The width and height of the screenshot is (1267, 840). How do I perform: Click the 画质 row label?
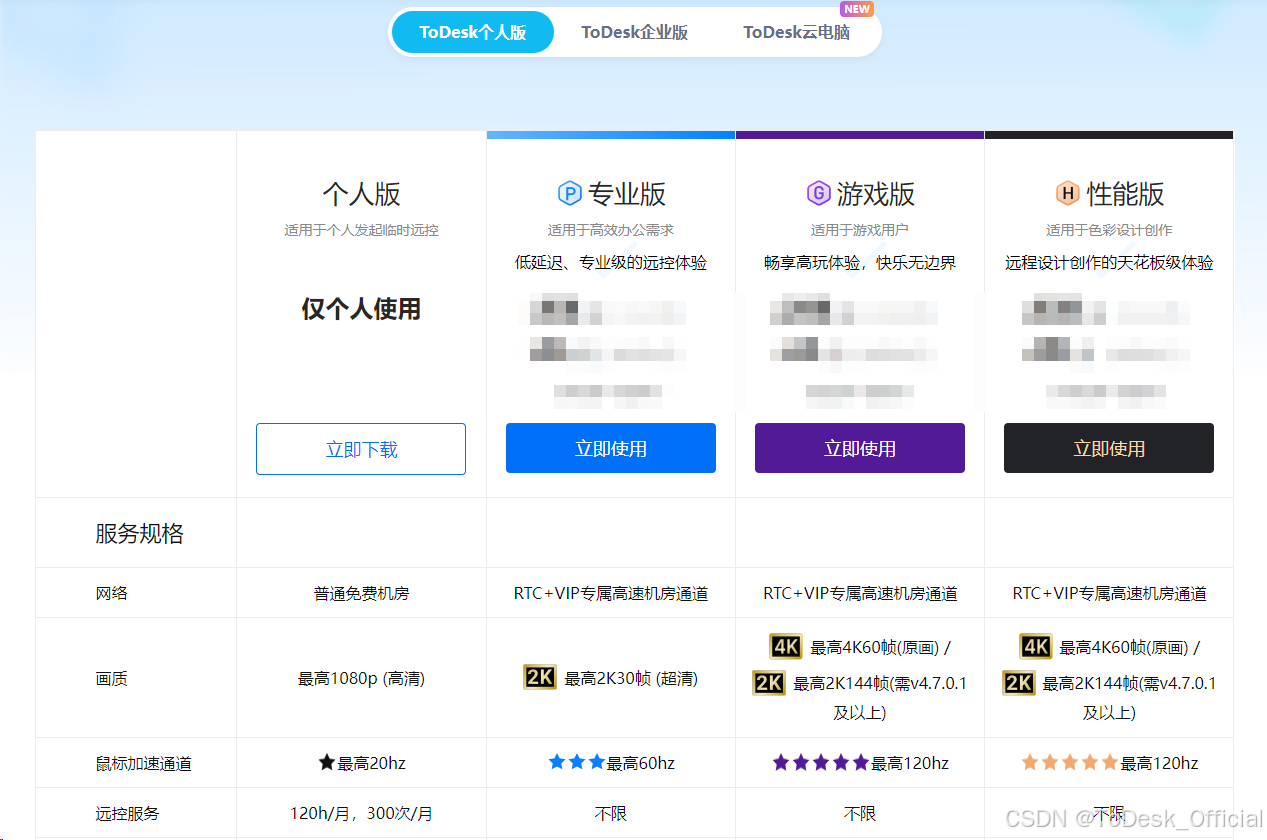[x=112, y=679]
